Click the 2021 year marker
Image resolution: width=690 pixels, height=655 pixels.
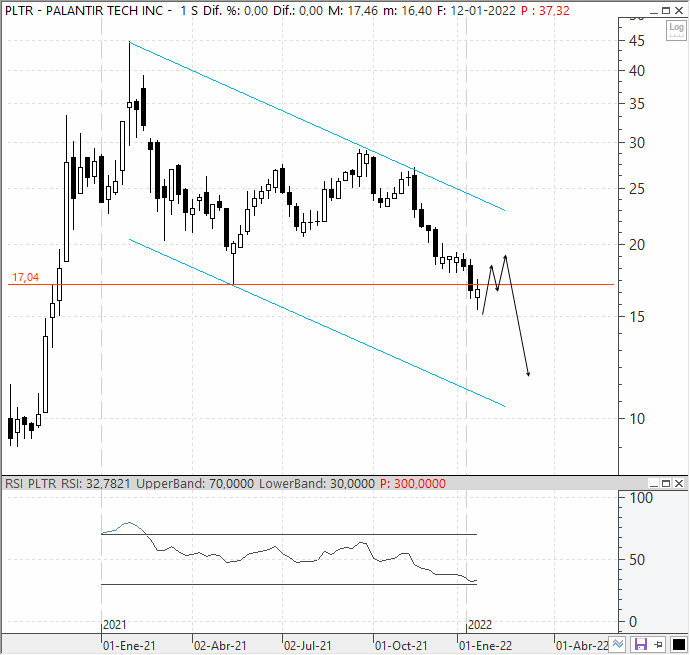click(x=114, y=625)
